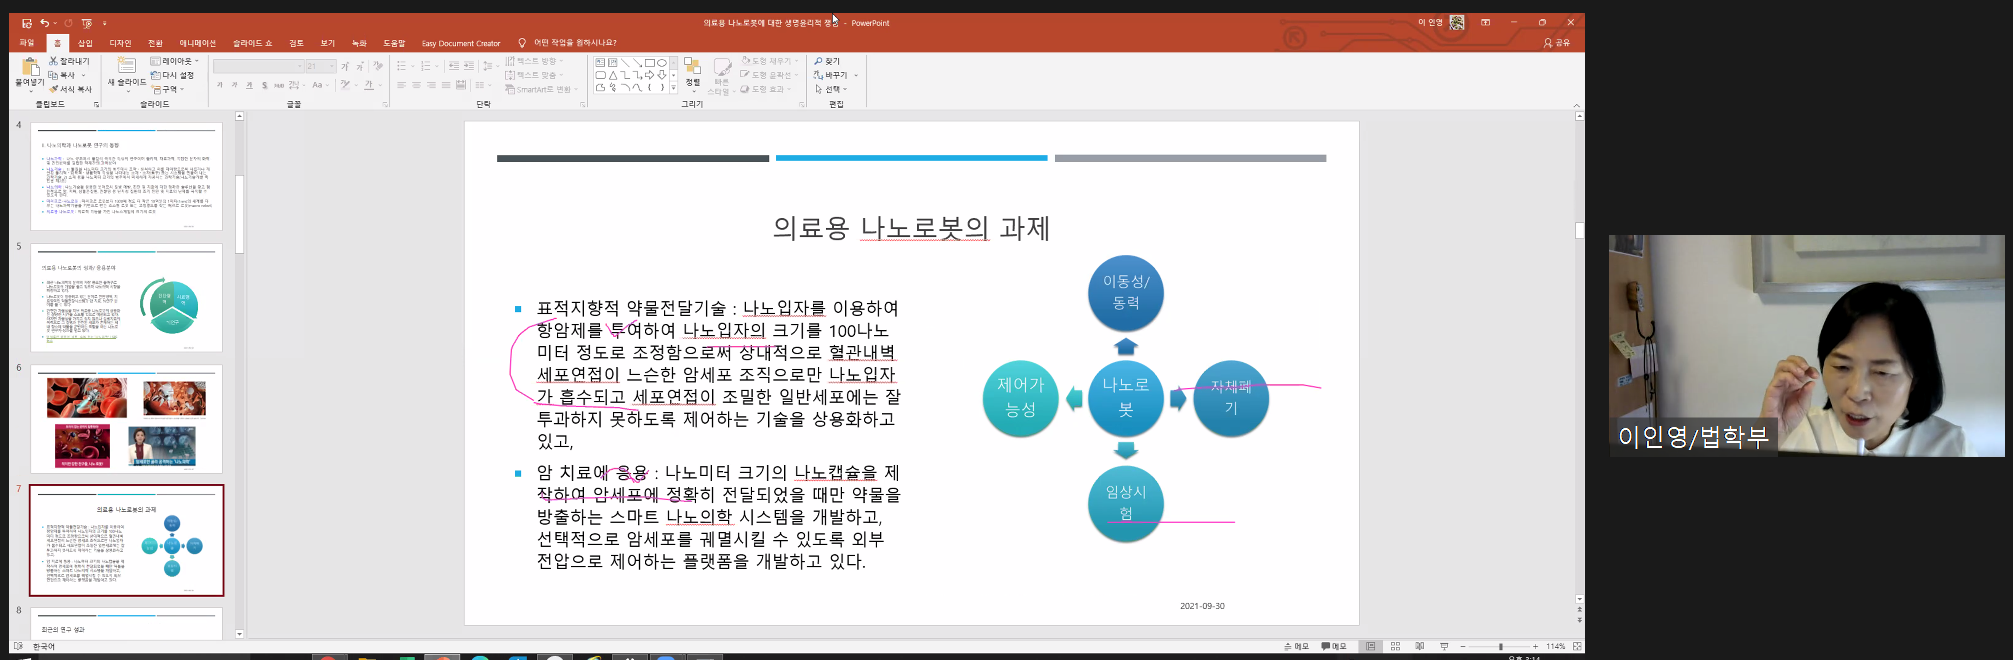The width and height of the screenshot is (2013, 660).
Task: Open Reading view from status bar
Action: [1419, 646]
